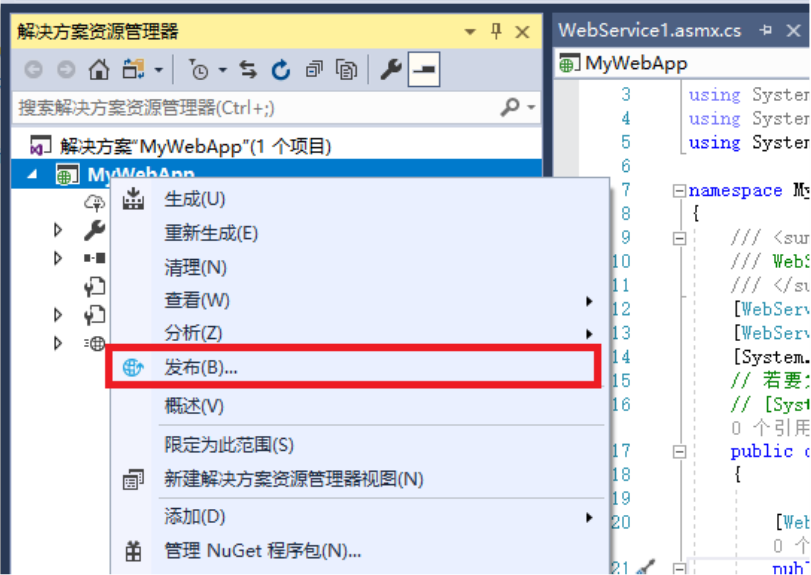Click the Forward navigation arrow in Solution Explorer
Image resolution: width=811 pixels, height=575 pixels.
click(66, 69)
